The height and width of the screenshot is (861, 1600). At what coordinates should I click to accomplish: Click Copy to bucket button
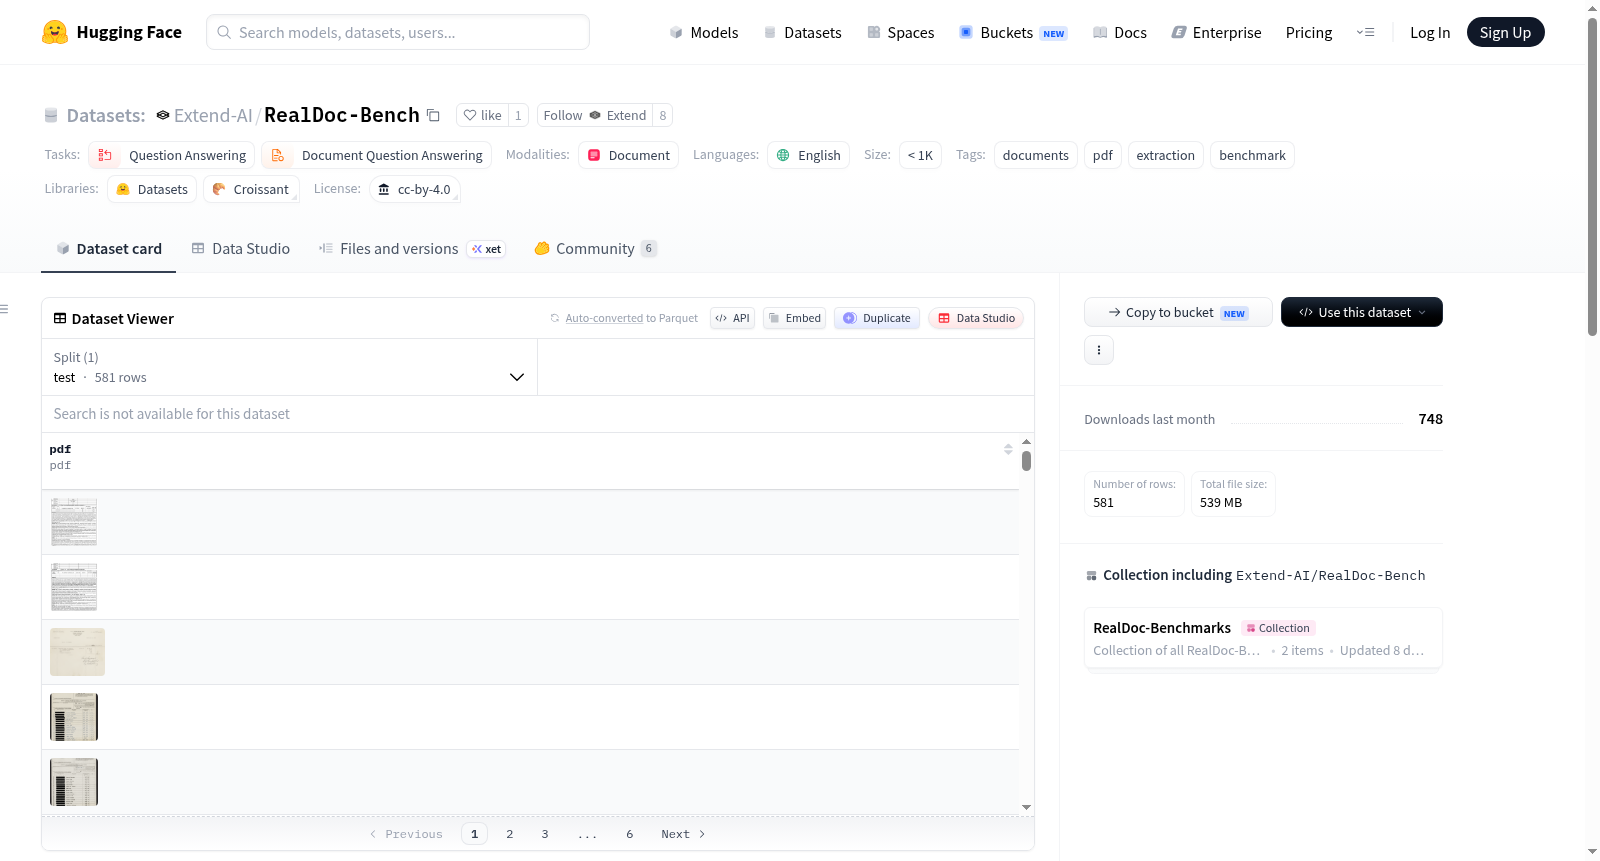1178,312
